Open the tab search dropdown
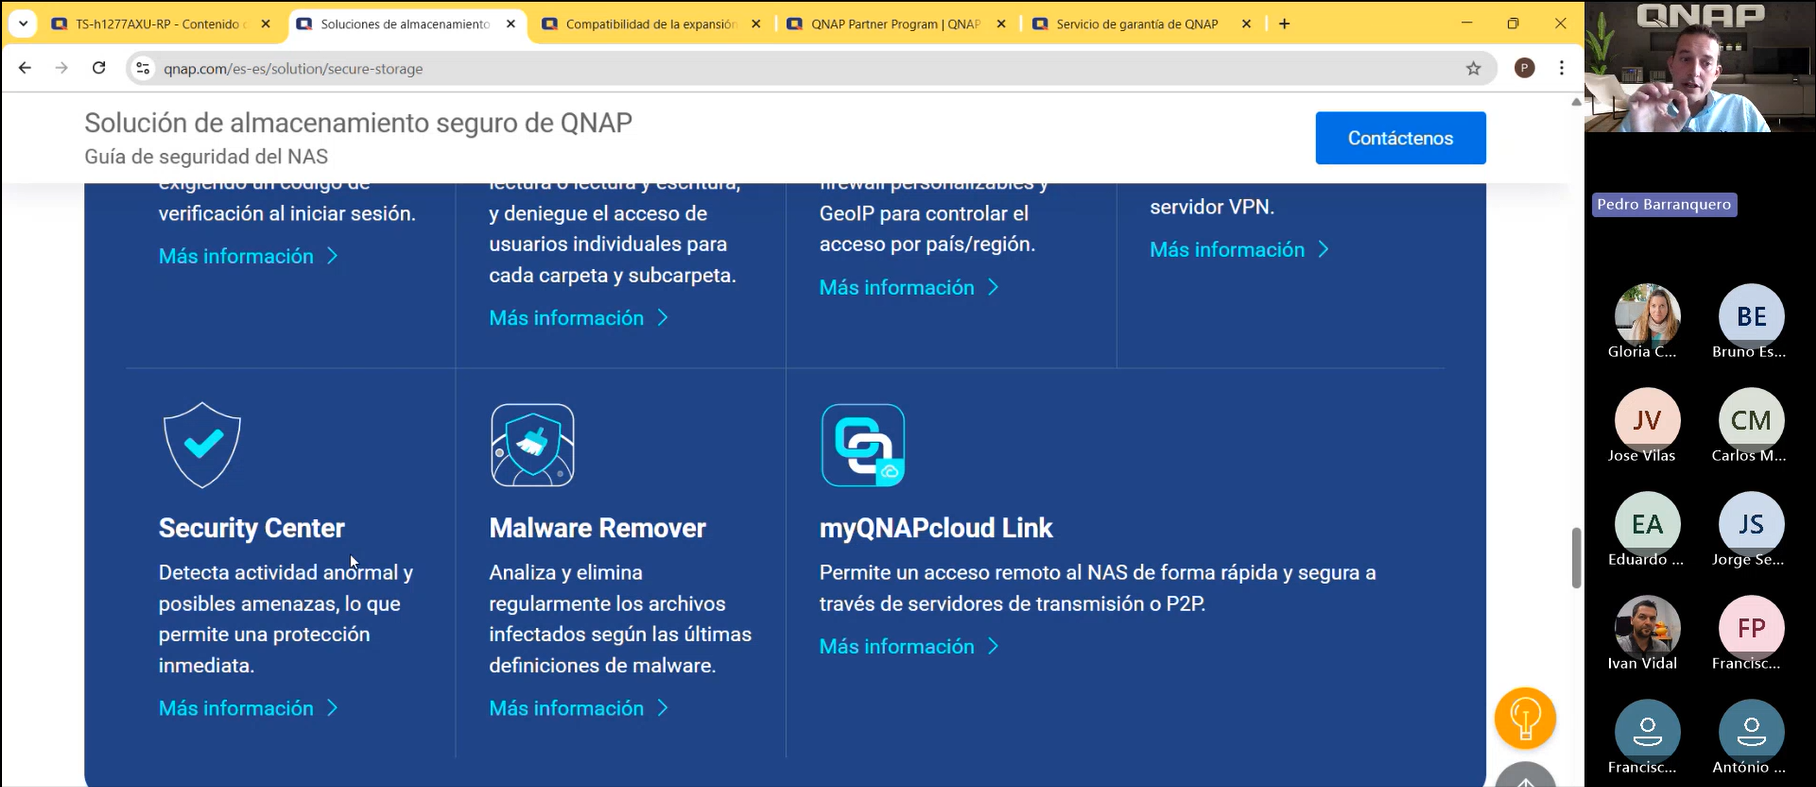 click(23, 23)
